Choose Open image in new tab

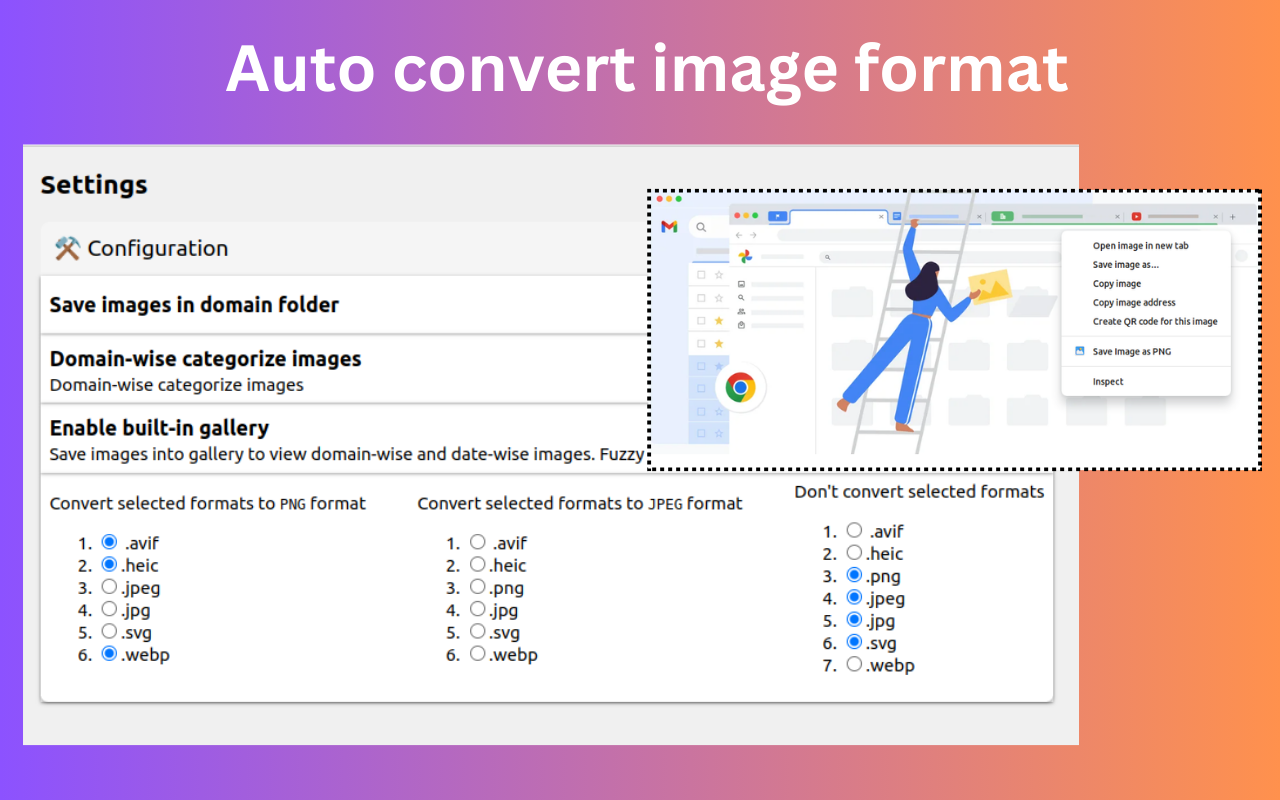point(1140,246)
